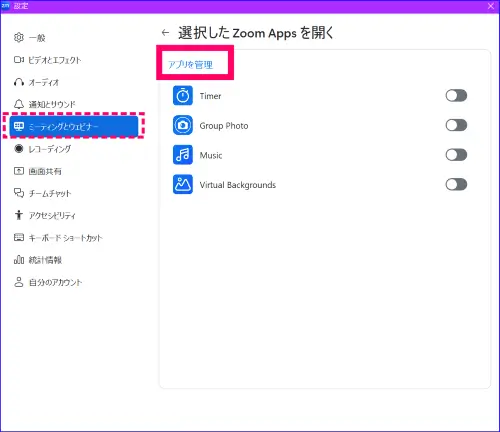Viewport: 500px width, 432px height.
Task: Click the bell icon for 通知とサウンド
Action: click(x=19, y=104)
